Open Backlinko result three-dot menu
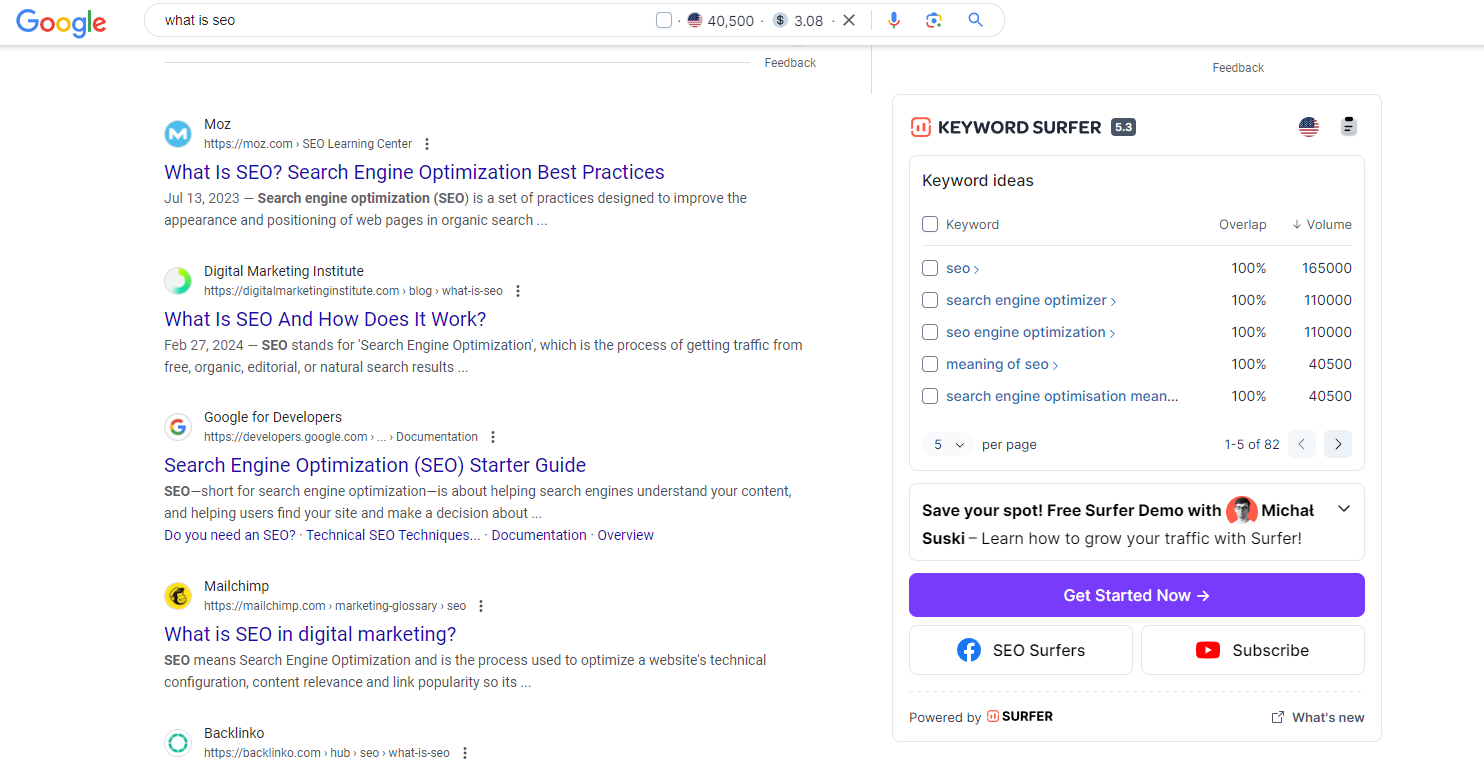Viewport: 1484px width, 763px height. click(x=465, y=753)
